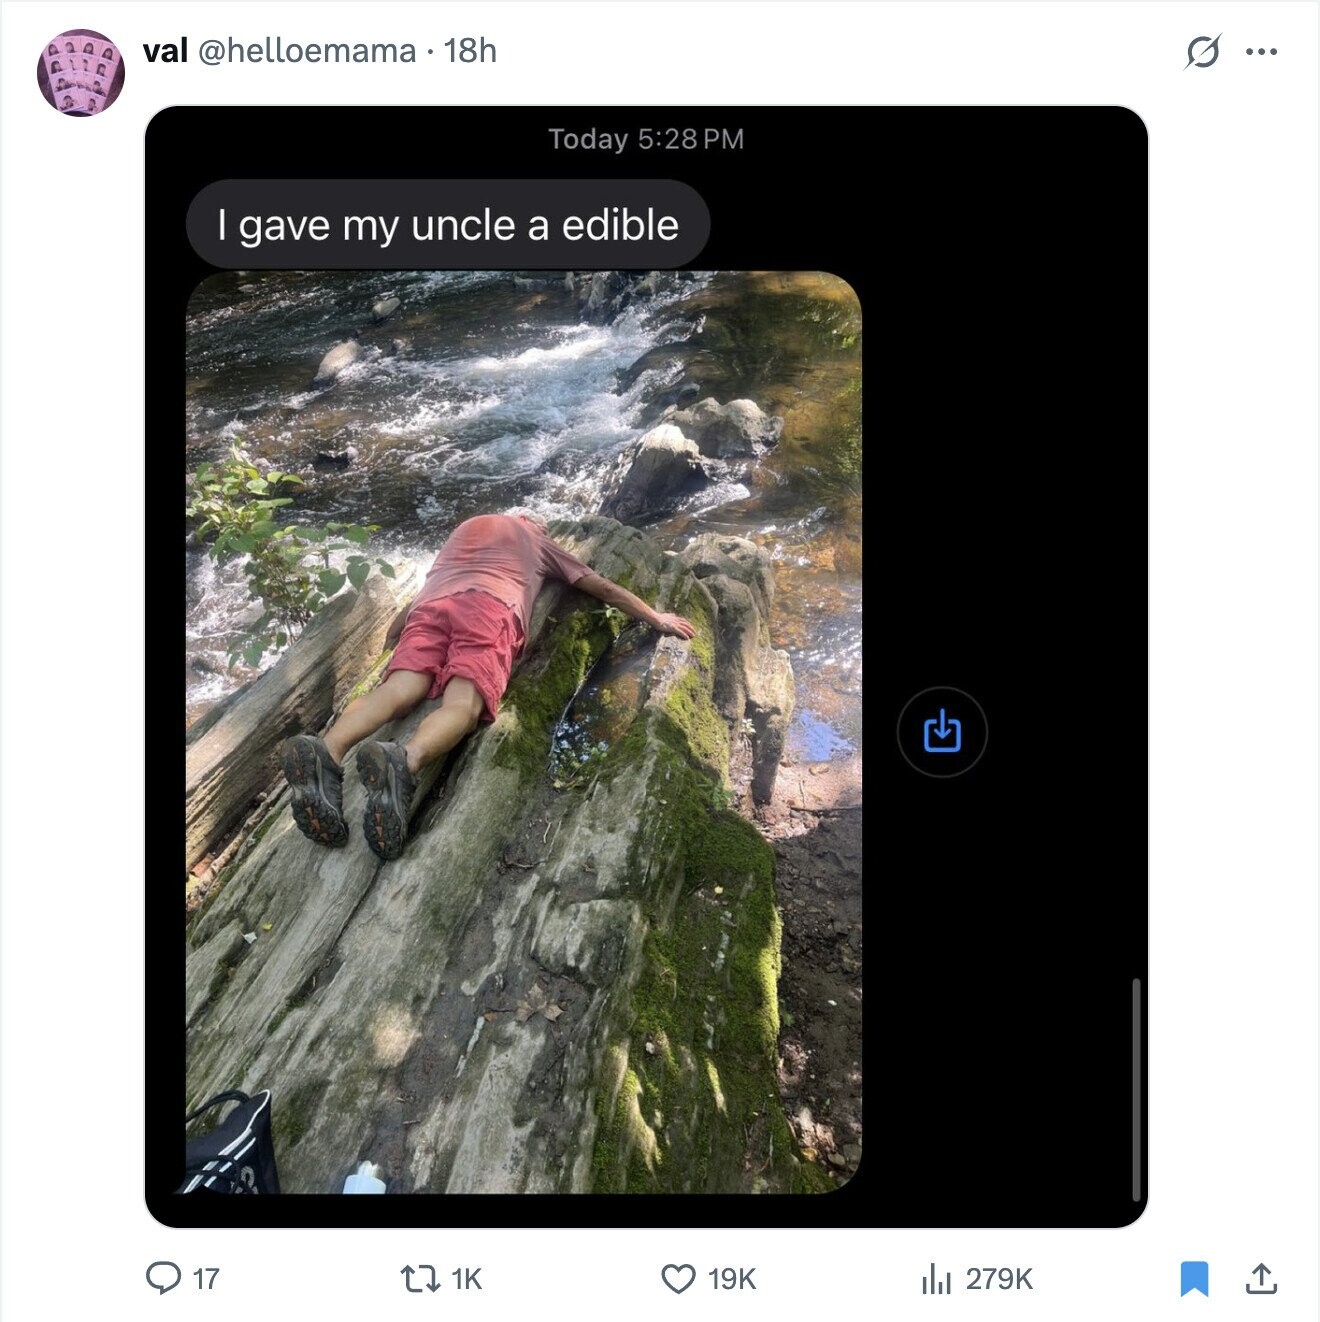Open val's profile picture avatar

(x=80, y=73)
